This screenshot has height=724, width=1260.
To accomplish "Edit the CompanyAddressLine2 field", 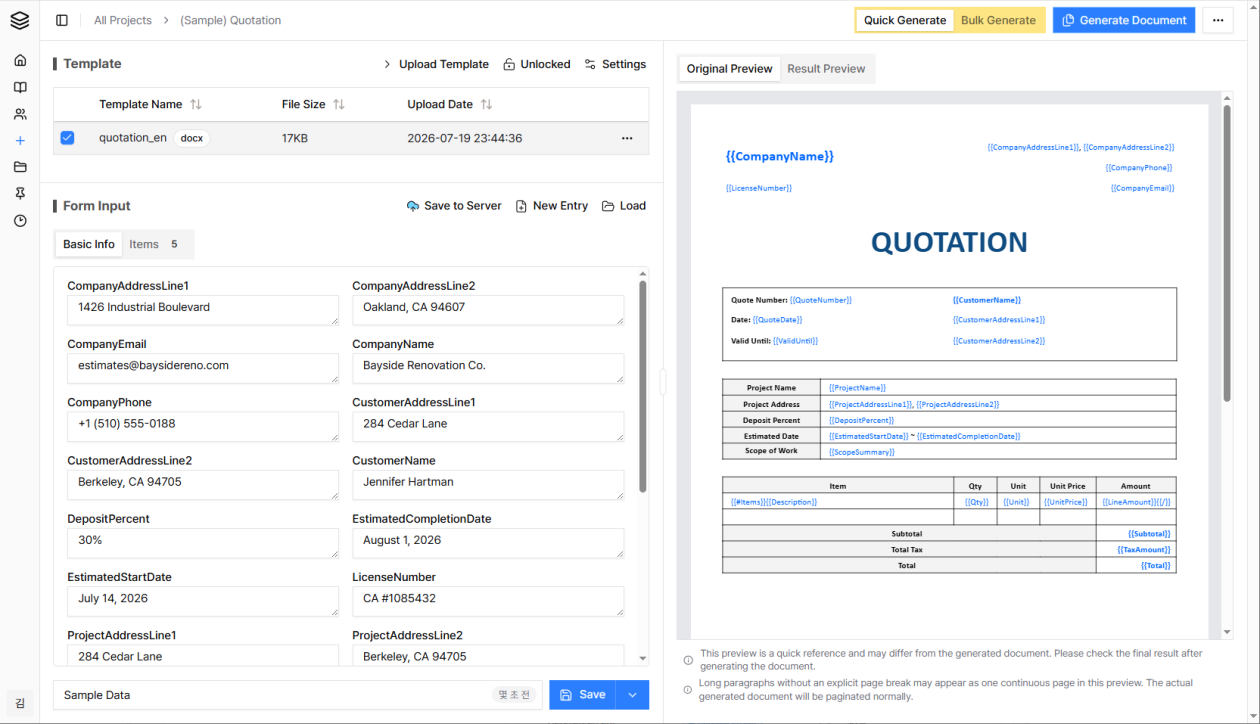I will click(488, 310).
